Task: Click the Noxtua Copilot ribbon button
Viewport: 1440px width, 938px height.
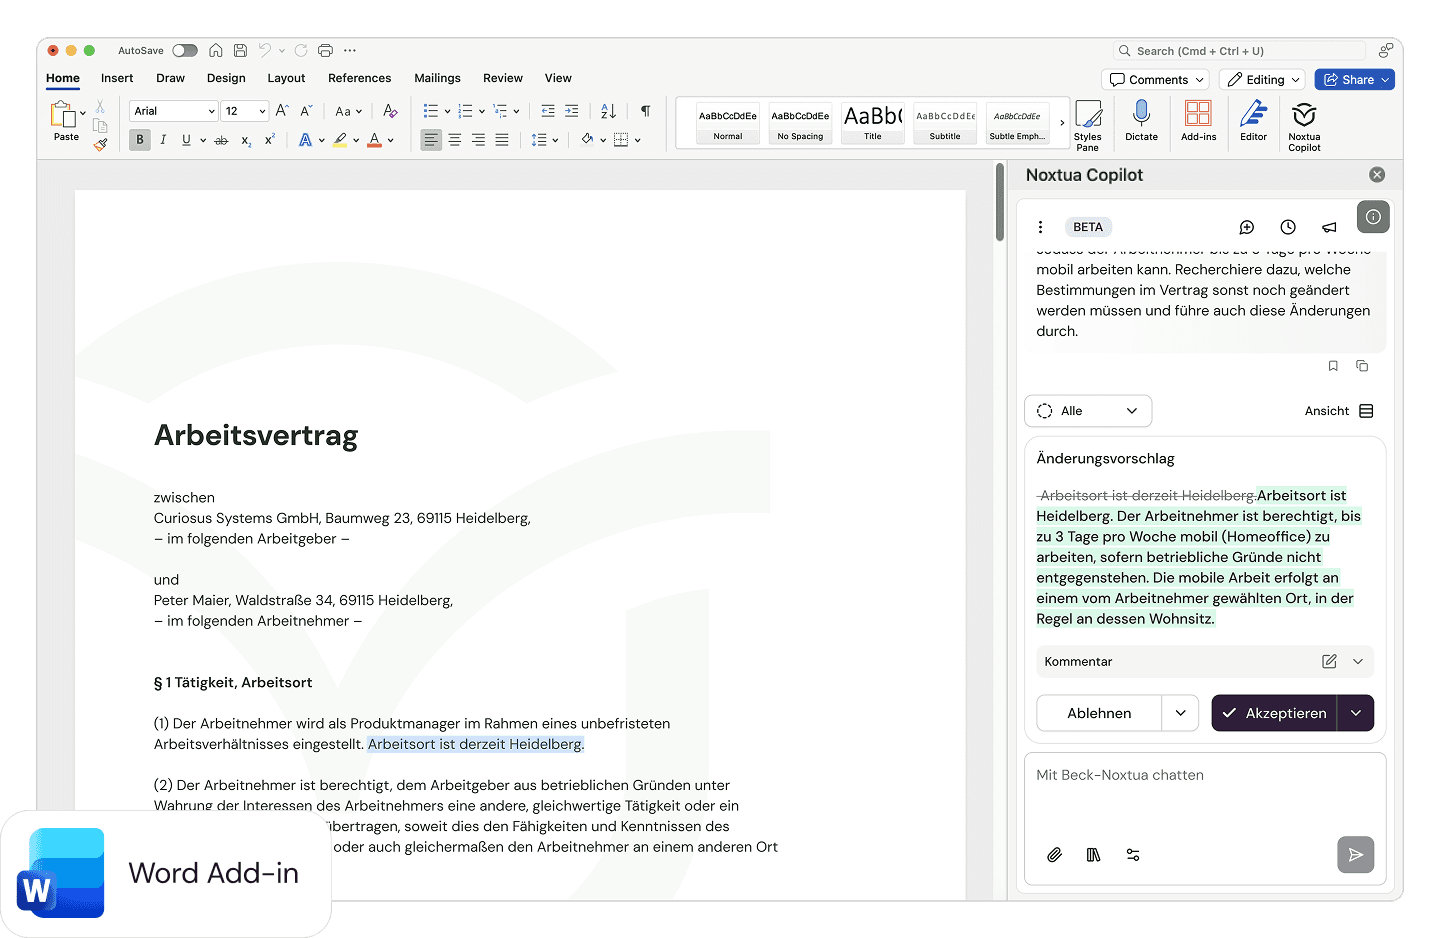Action: [1304, 126]
